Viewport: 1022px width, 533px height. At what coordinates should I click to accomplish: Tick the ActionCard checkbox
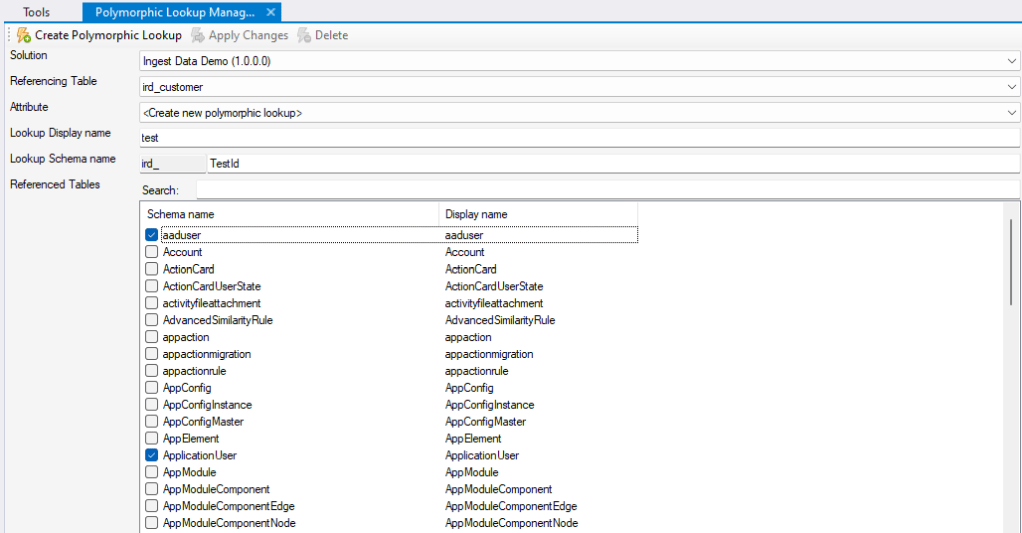[x=152, y=269]
